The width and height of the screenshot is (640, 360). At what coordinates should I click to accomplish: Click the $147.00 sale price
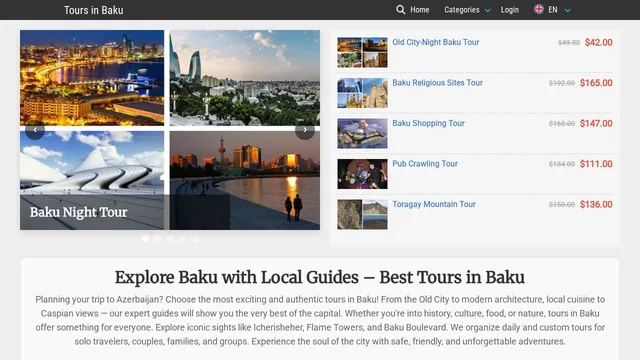click(x=596, y=123)
